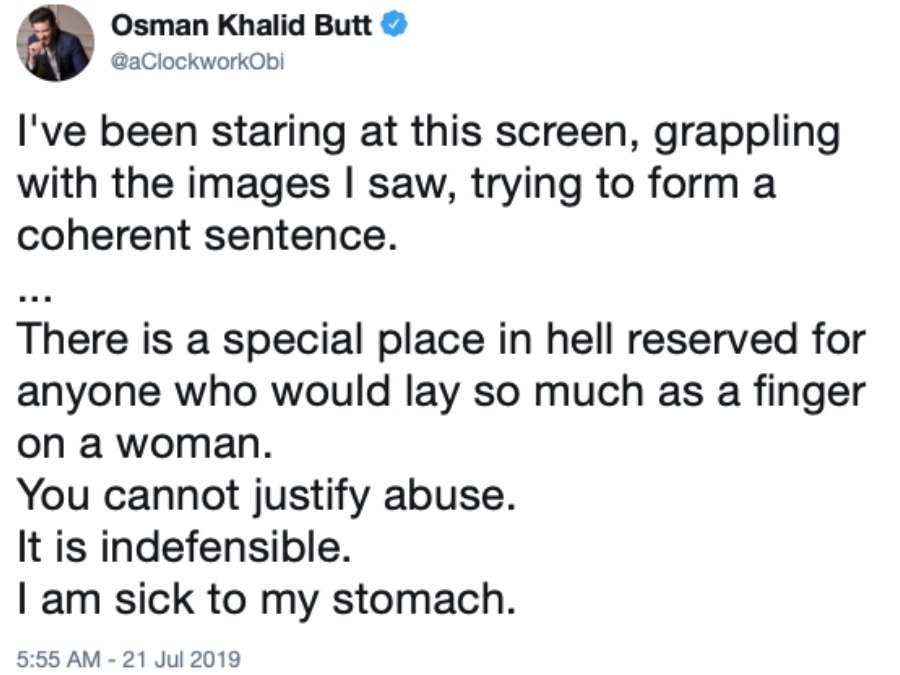Click the ellipsis line in the tweet
Viewport: 900px width, 675px height.
pyautogui.click(x=35, y=298)
